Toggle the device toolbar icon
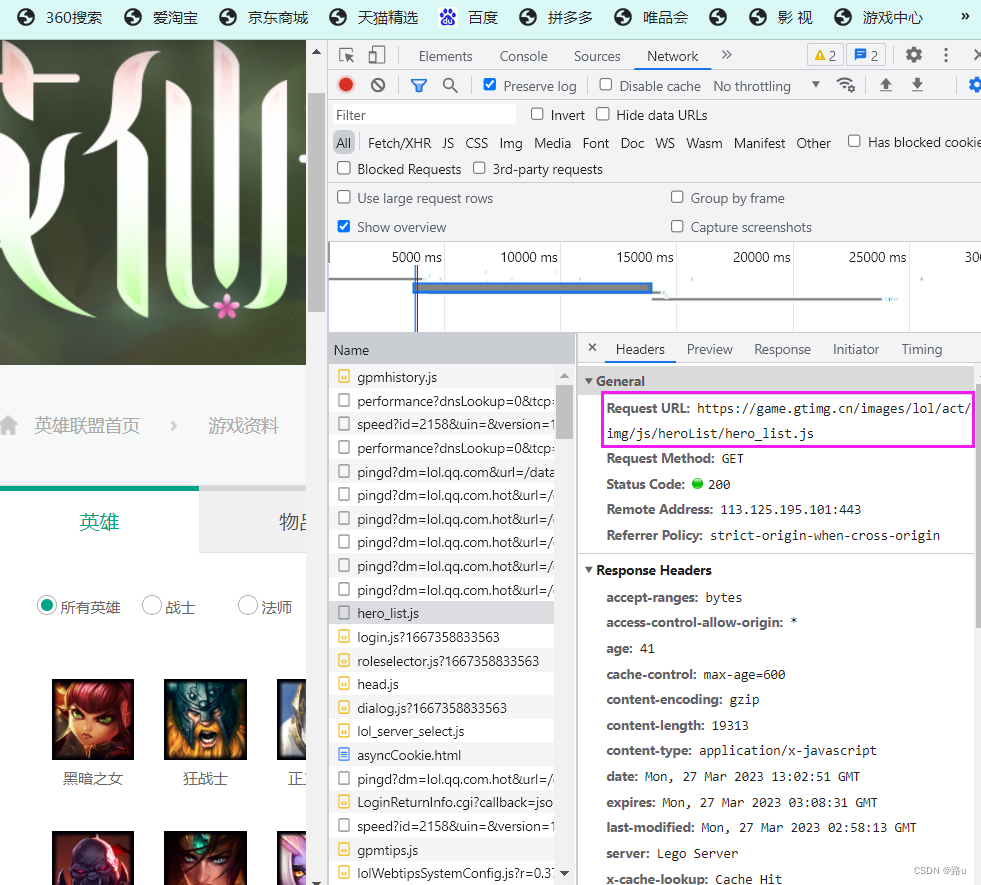Viewport: 981px width, 885px height. click(x=377, y=56)
